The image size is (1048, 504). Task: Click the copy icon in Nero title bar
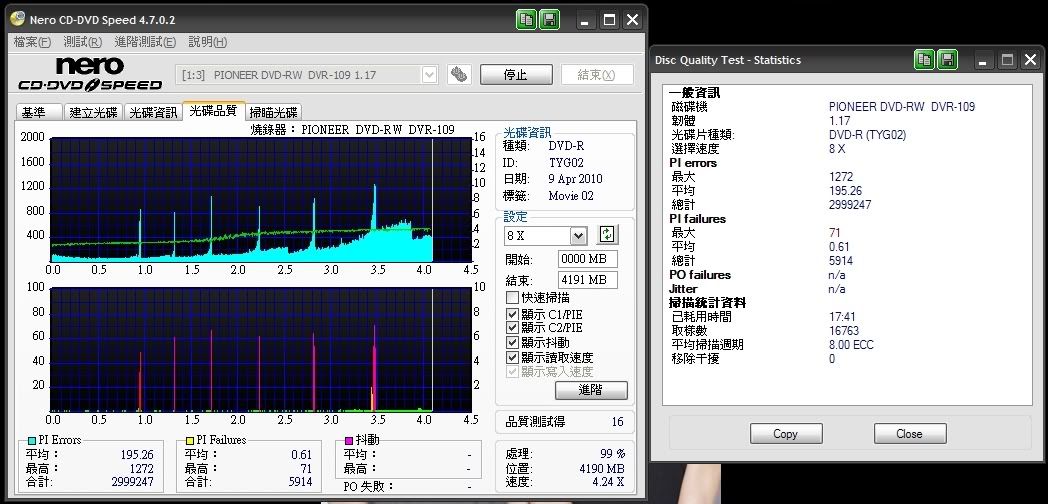click(x=527, y=19)
